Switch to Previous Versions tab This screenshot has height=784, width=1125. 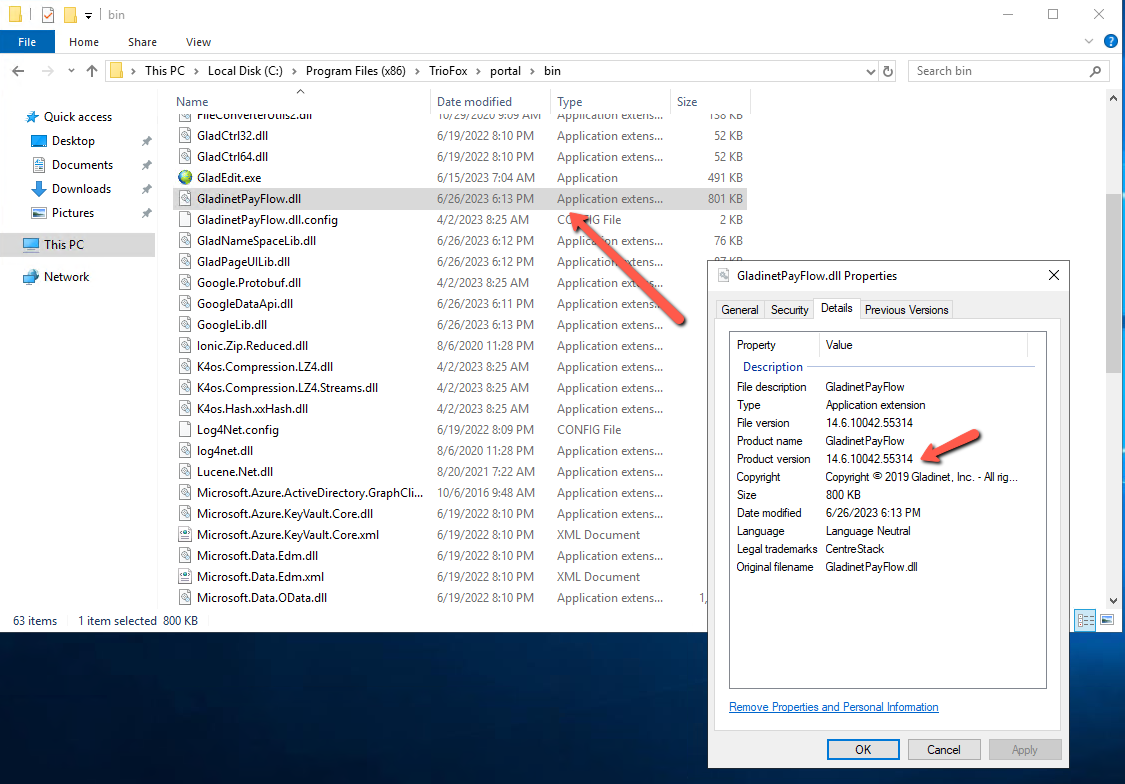(x=906, y=310)
